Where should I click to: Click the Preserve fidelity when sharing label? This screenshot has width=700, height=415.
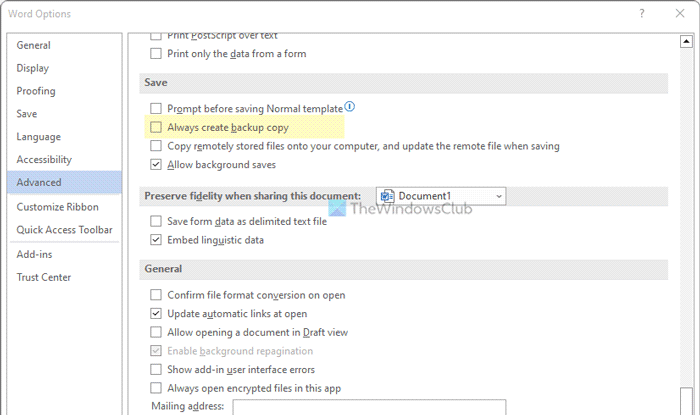coord(253,196)
